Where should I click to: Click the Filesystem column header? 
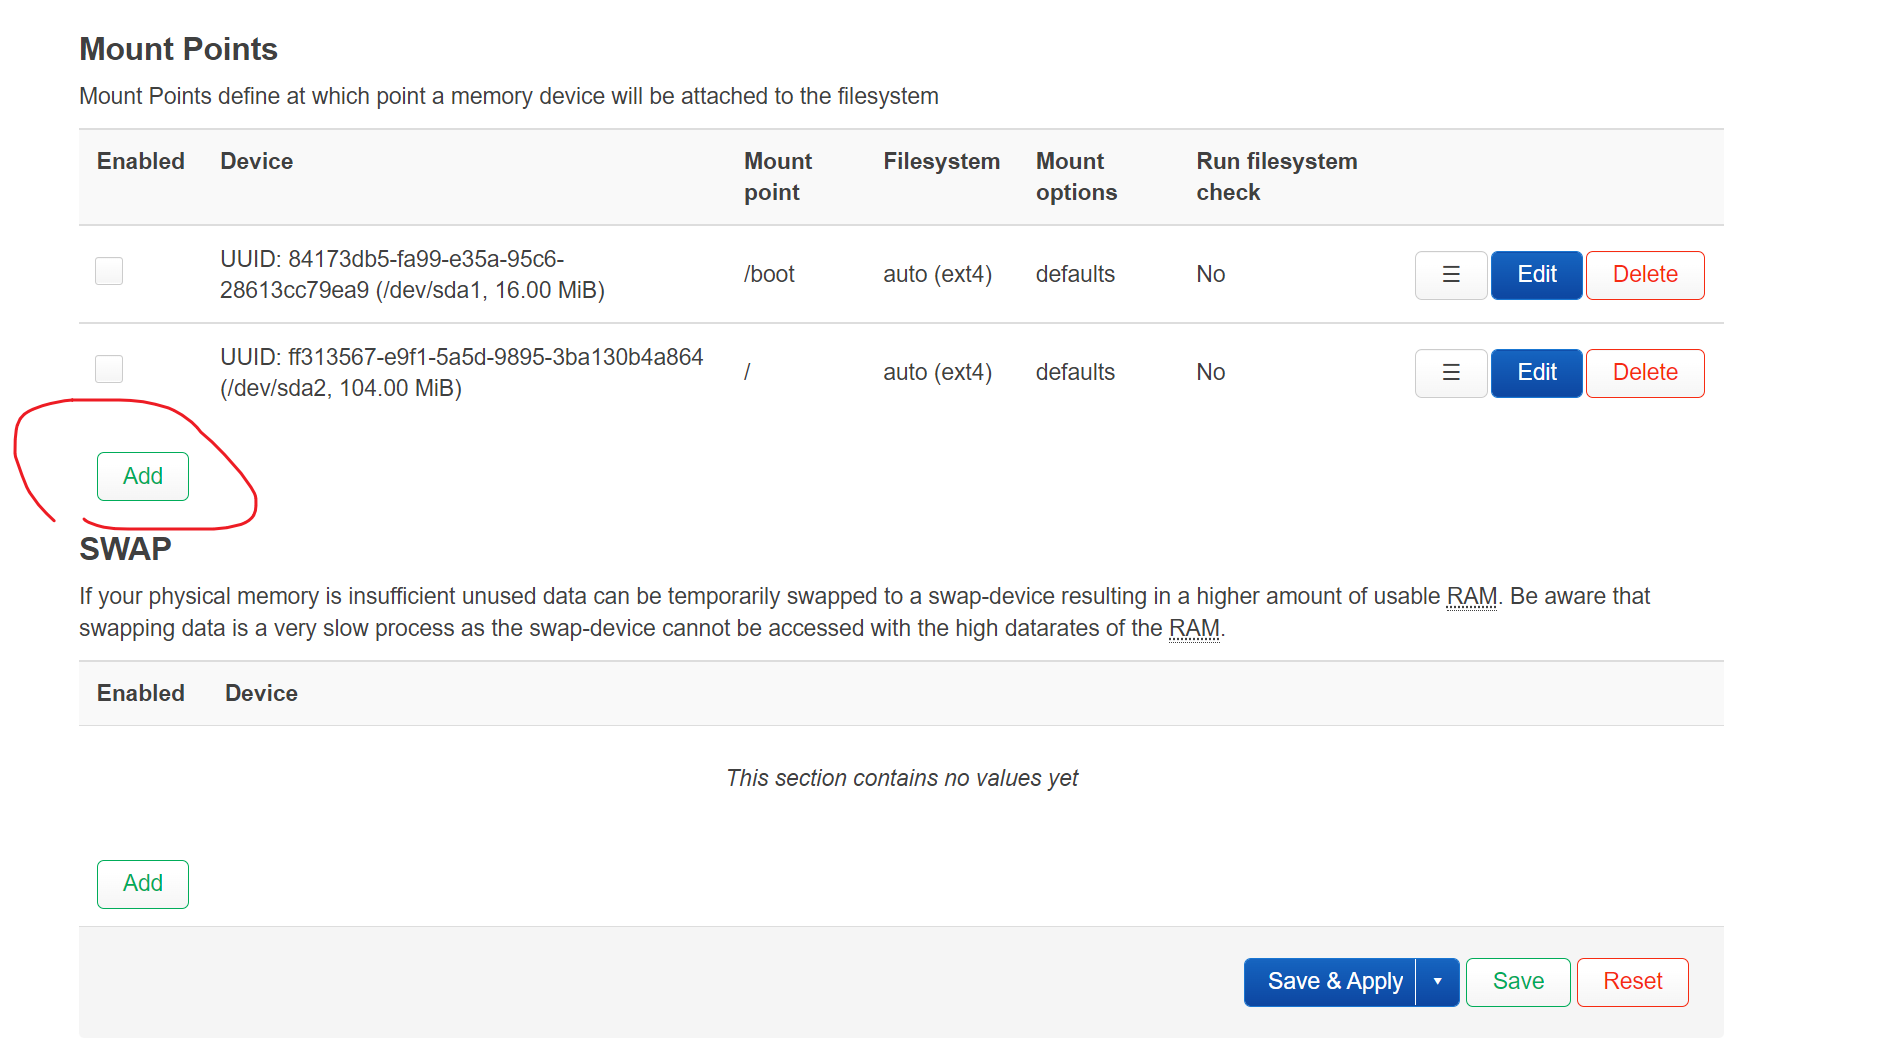click(x=941, y=162)
